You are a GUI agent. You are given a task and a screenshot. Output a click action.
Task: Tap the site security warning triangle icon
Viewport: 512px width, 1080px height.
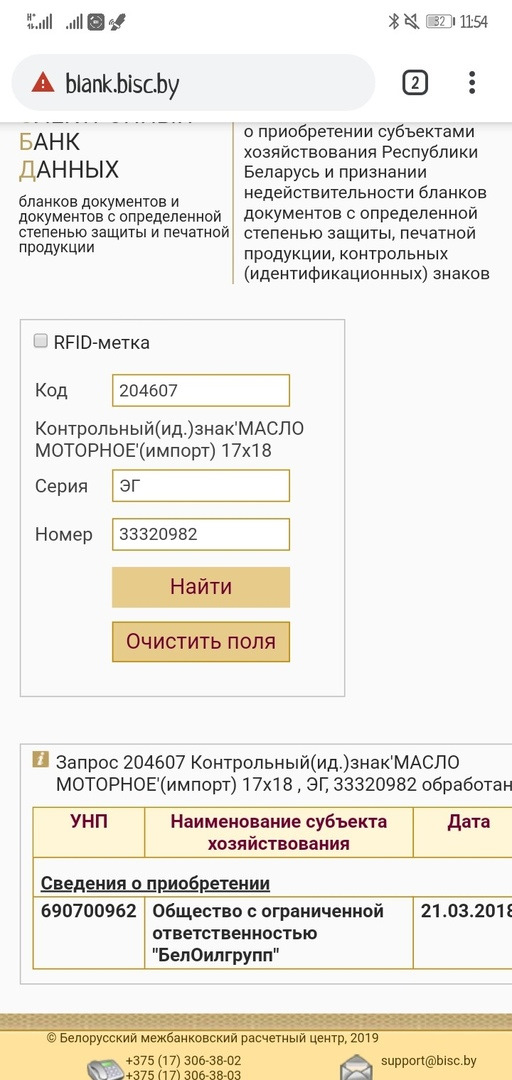43,83
